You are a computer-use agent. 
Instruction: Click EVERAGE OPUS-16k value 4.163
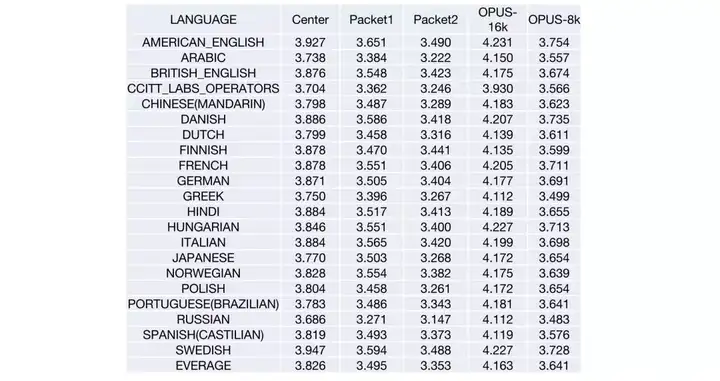[x=497, y=366]
